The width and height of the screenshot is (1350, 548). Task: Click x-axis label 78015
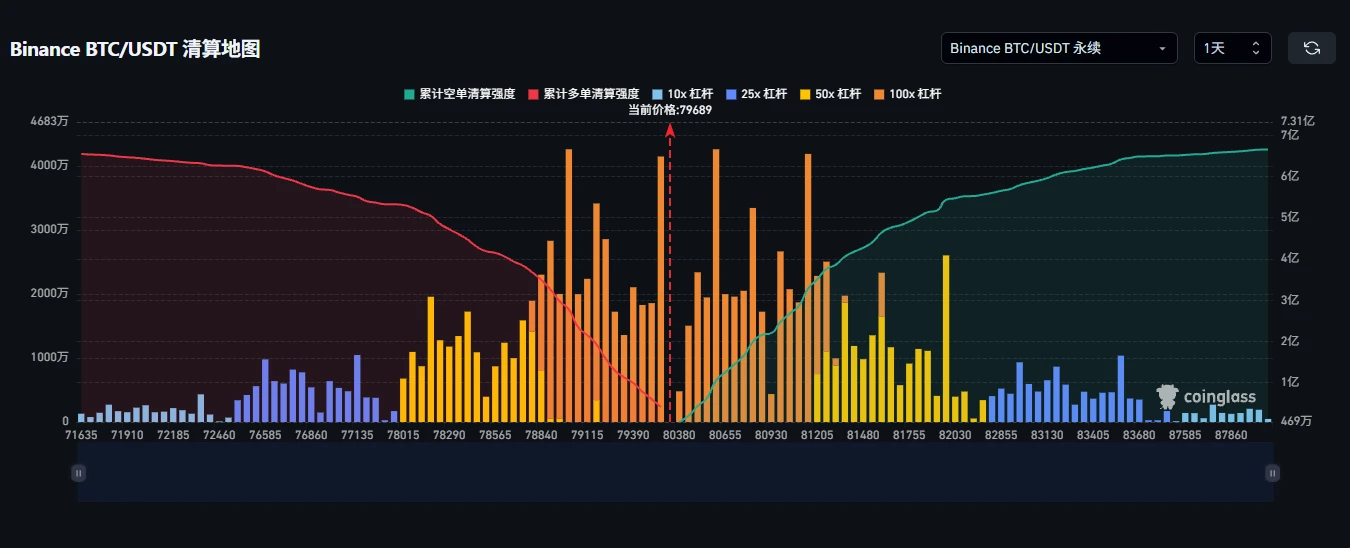point(403,436)
